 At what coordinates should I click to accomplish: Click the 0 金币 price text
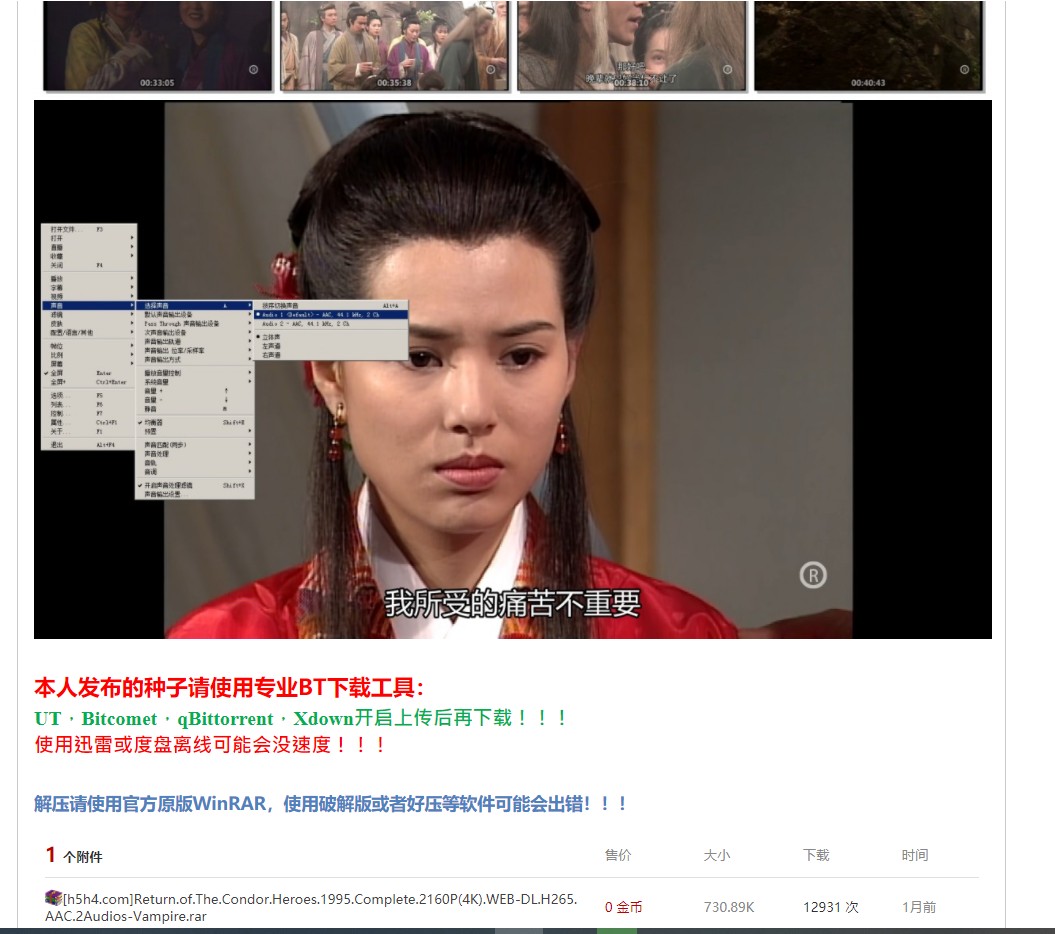pyautogui.click(x=623, y=907)
